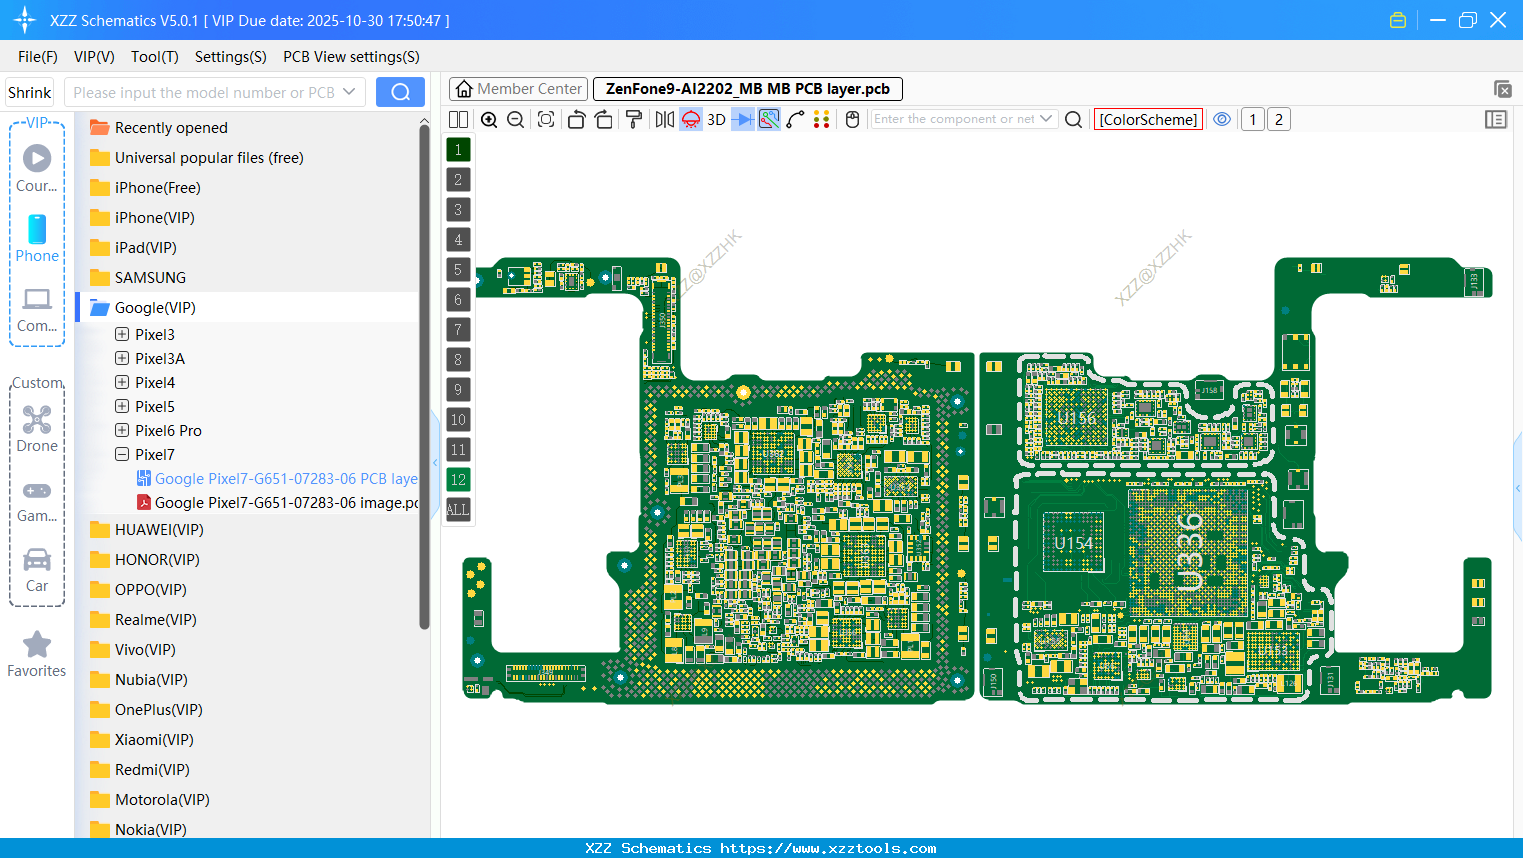Show ALL PCB layers

458,509
